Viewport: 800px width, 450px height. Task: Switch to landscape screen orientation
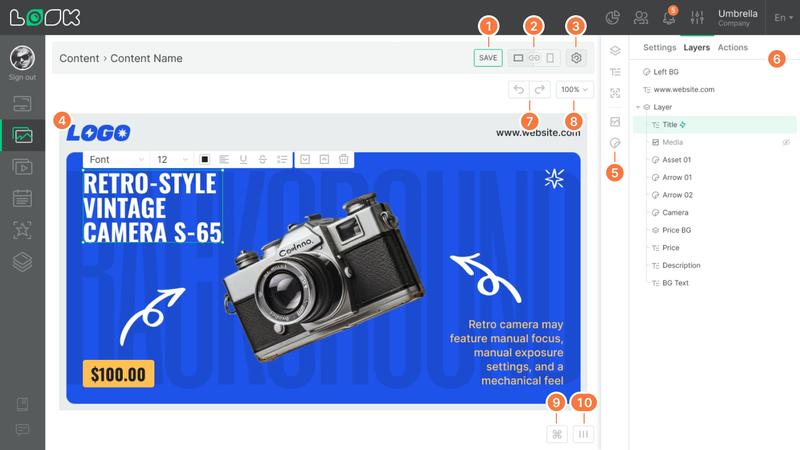(x=518, y=58)
